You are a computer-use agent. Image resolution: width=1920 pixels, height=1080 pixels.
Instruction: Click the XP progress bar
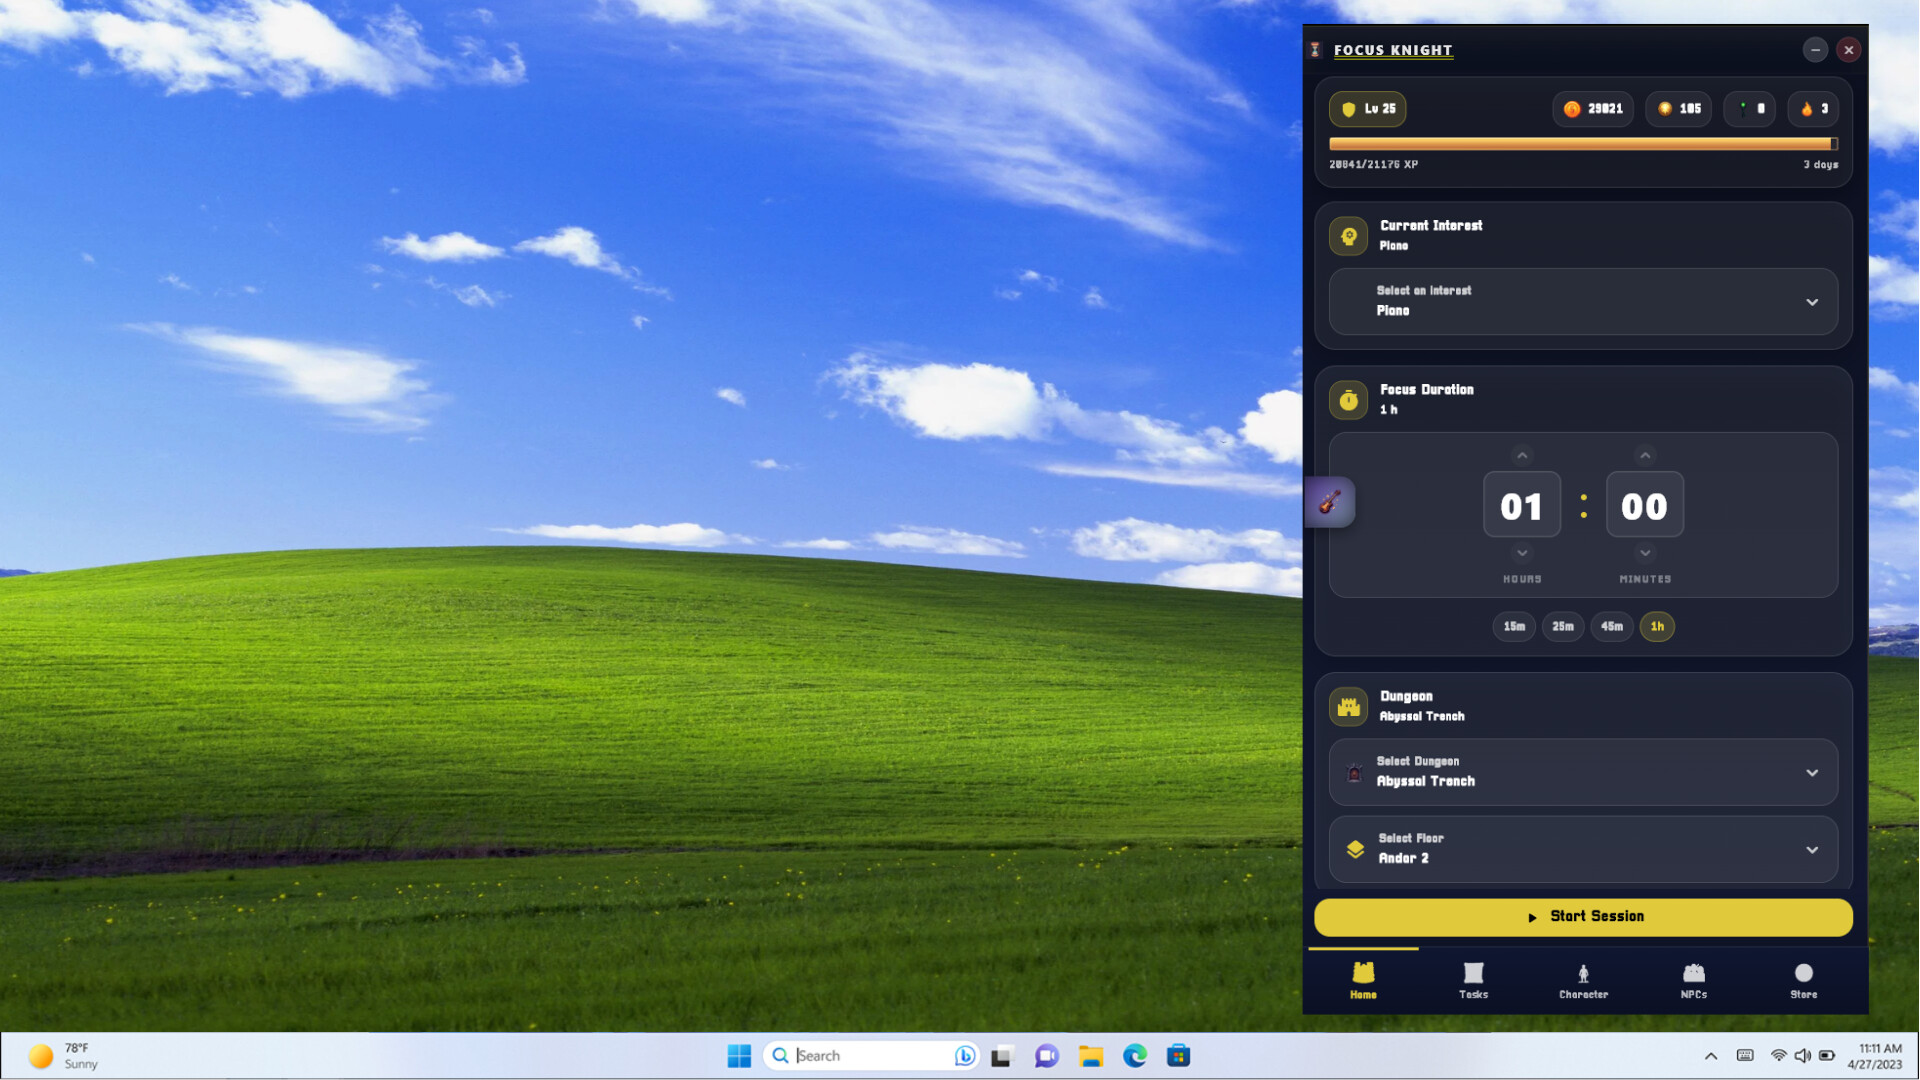tap(1582, 144)
